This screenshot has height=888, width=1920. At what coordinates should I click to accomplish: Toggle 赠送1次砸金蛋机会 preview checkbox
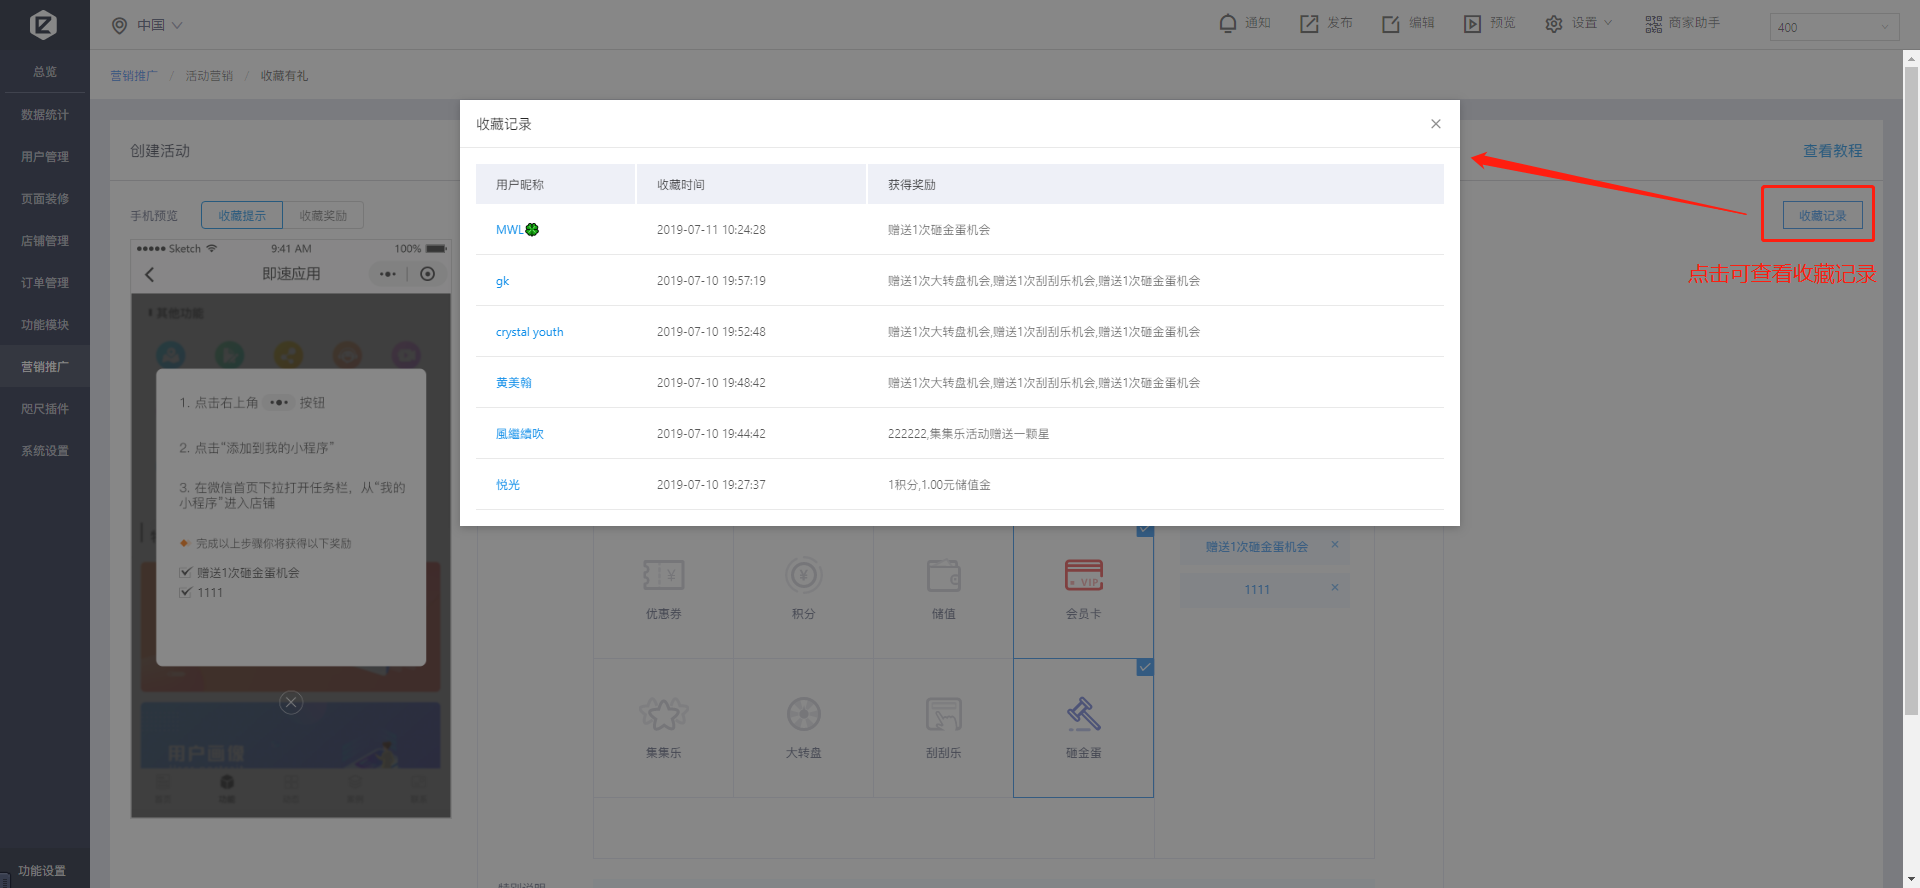[185, 573]
